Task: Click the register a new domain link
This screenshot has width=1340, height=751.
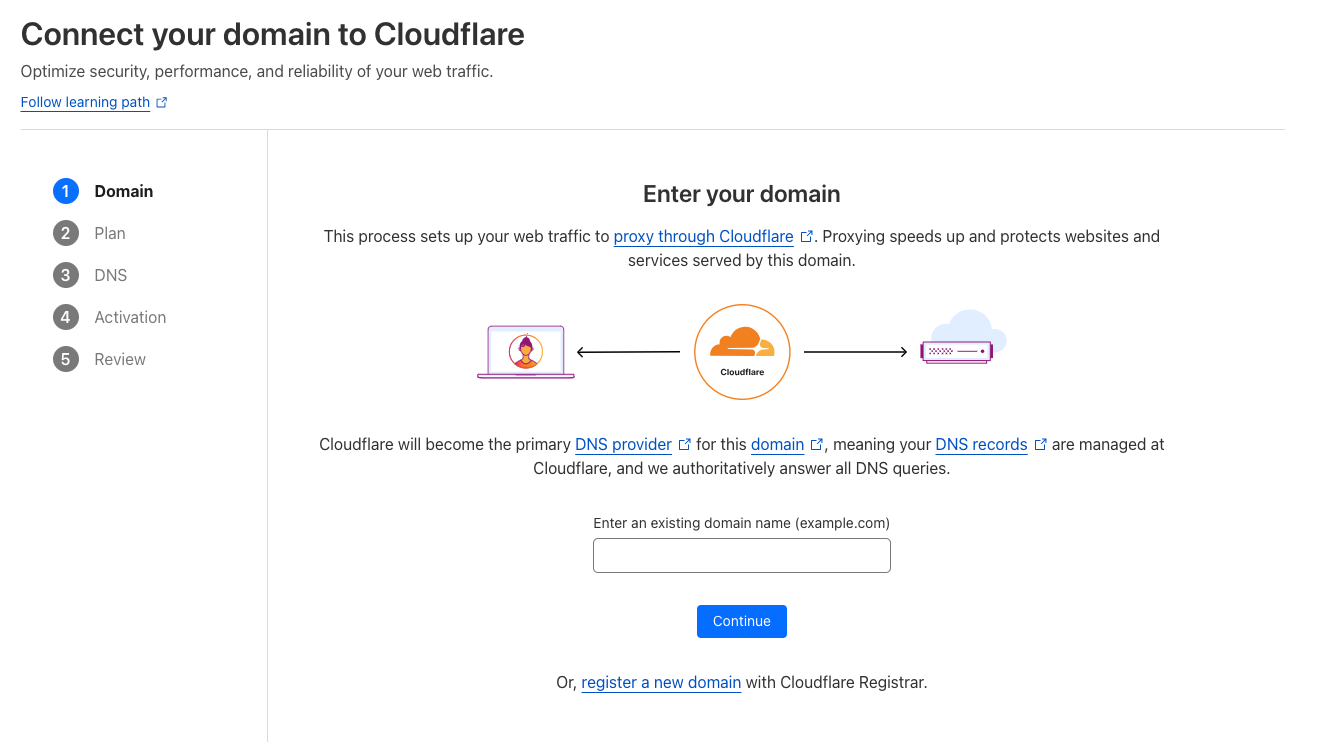Action: coord(661,683)
